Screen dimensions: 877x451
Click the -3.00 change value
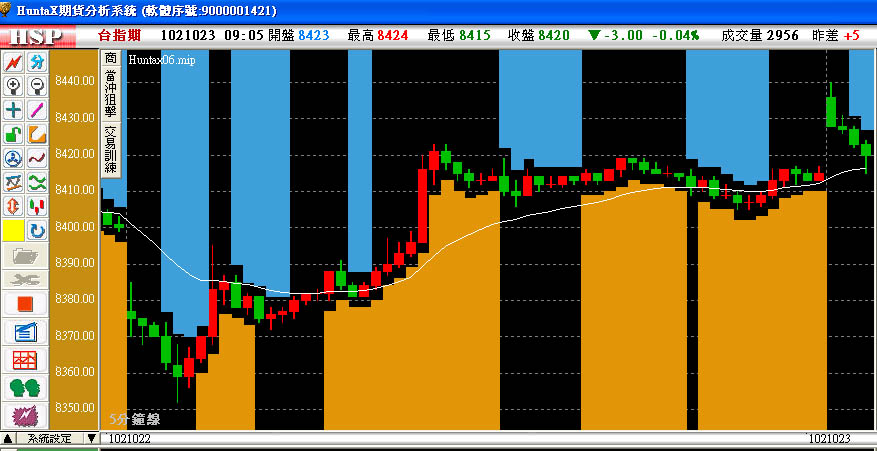623,35
